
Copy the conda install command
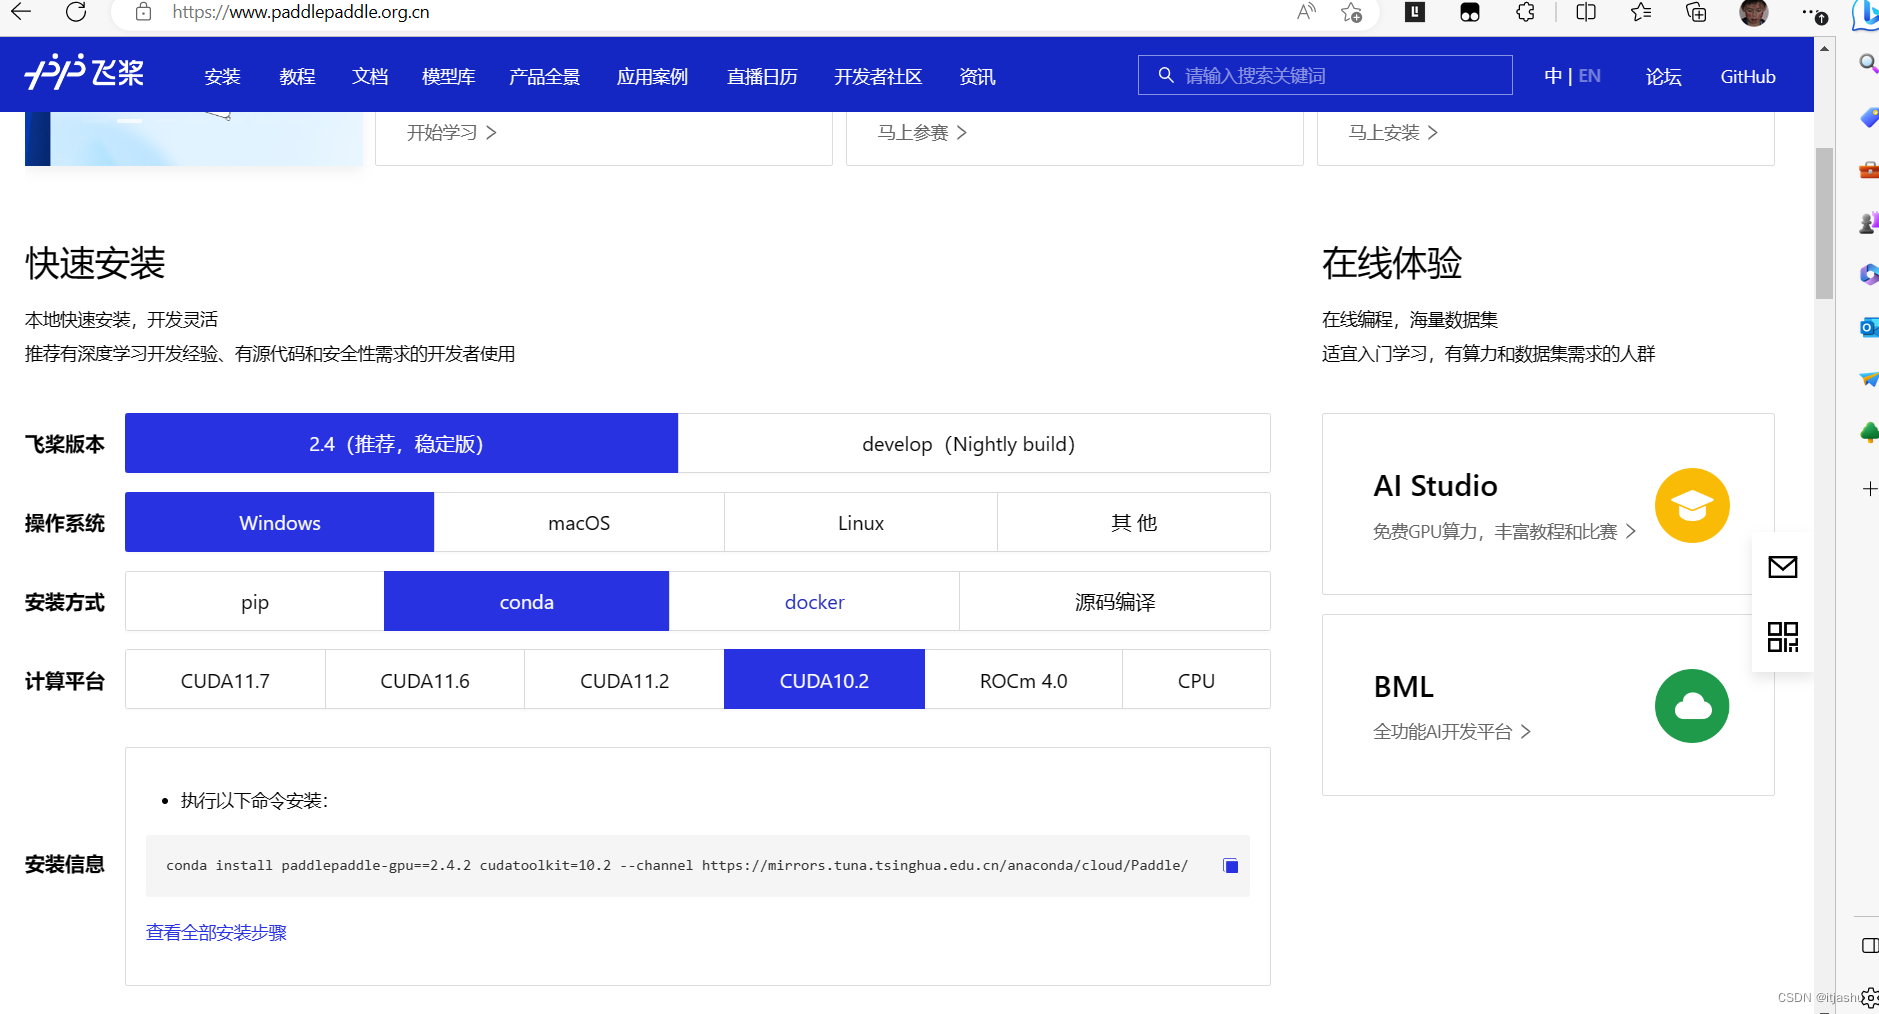(x=1231, y=866)
